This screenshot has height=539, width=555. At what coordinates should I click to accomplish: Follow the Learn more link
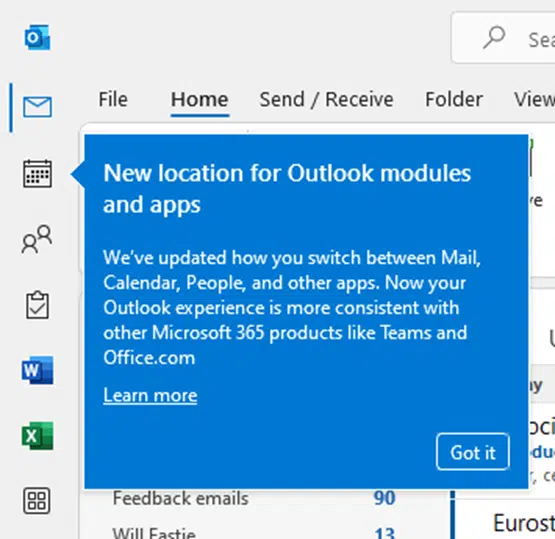150,395
